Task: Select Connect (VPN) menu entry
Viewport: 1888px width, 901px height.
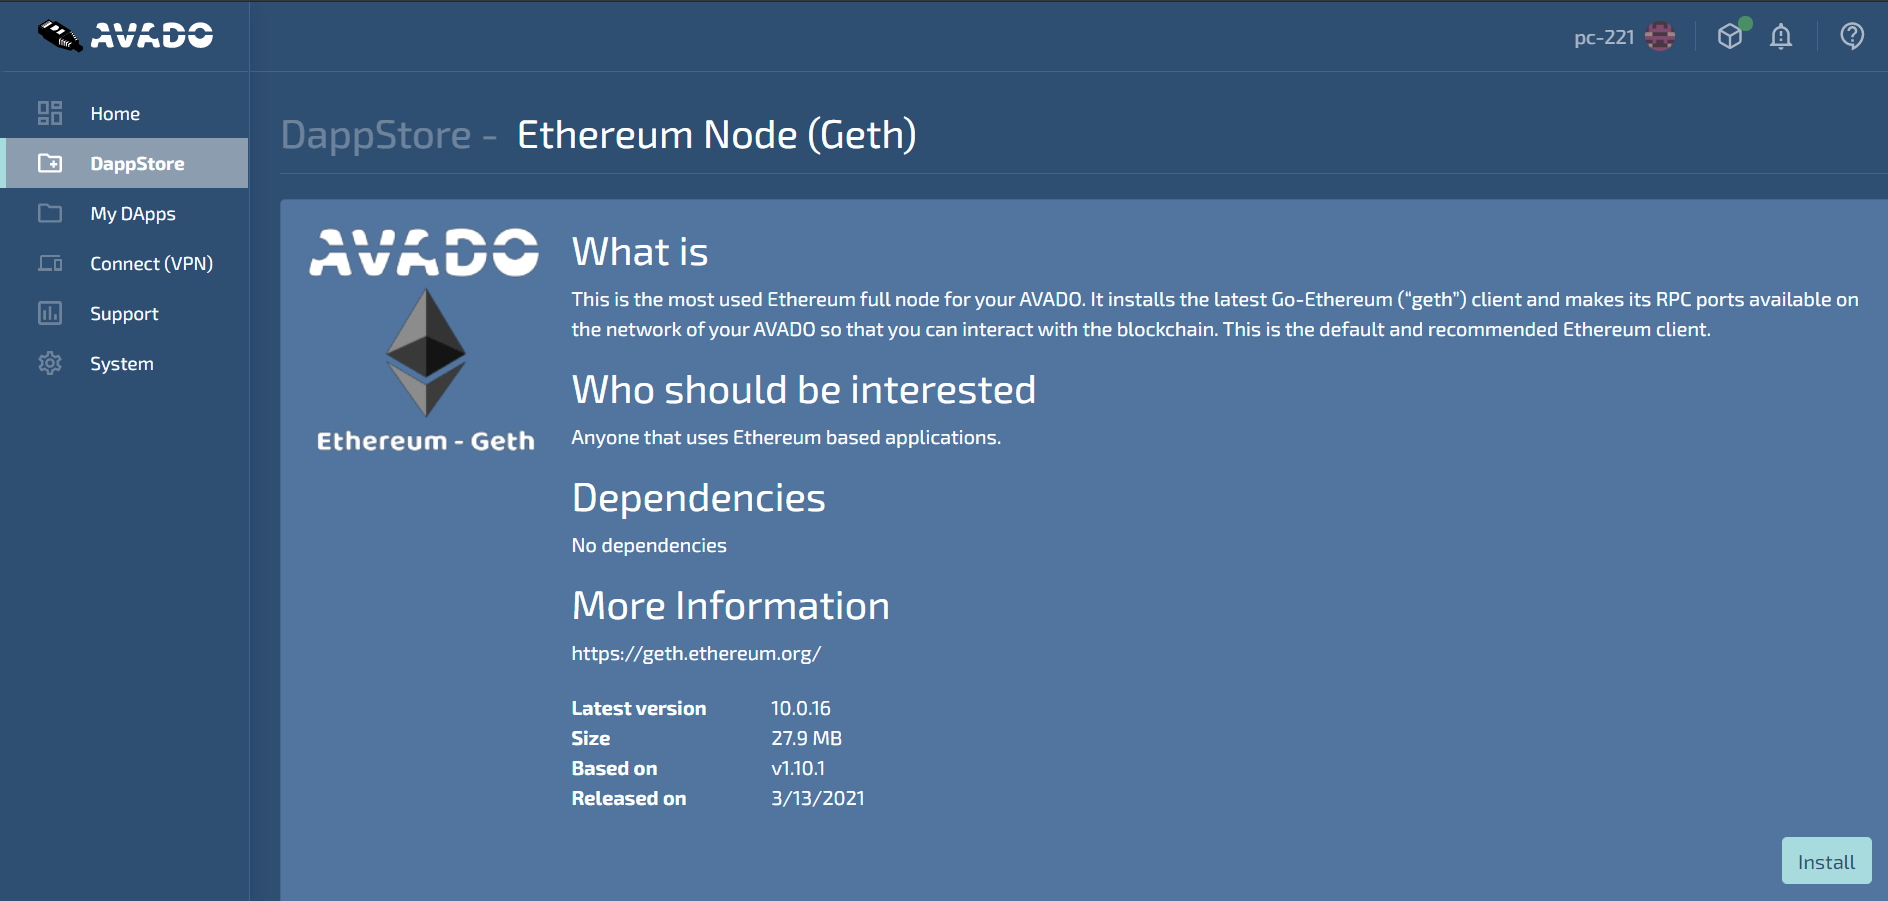Action: coord(151,264)
